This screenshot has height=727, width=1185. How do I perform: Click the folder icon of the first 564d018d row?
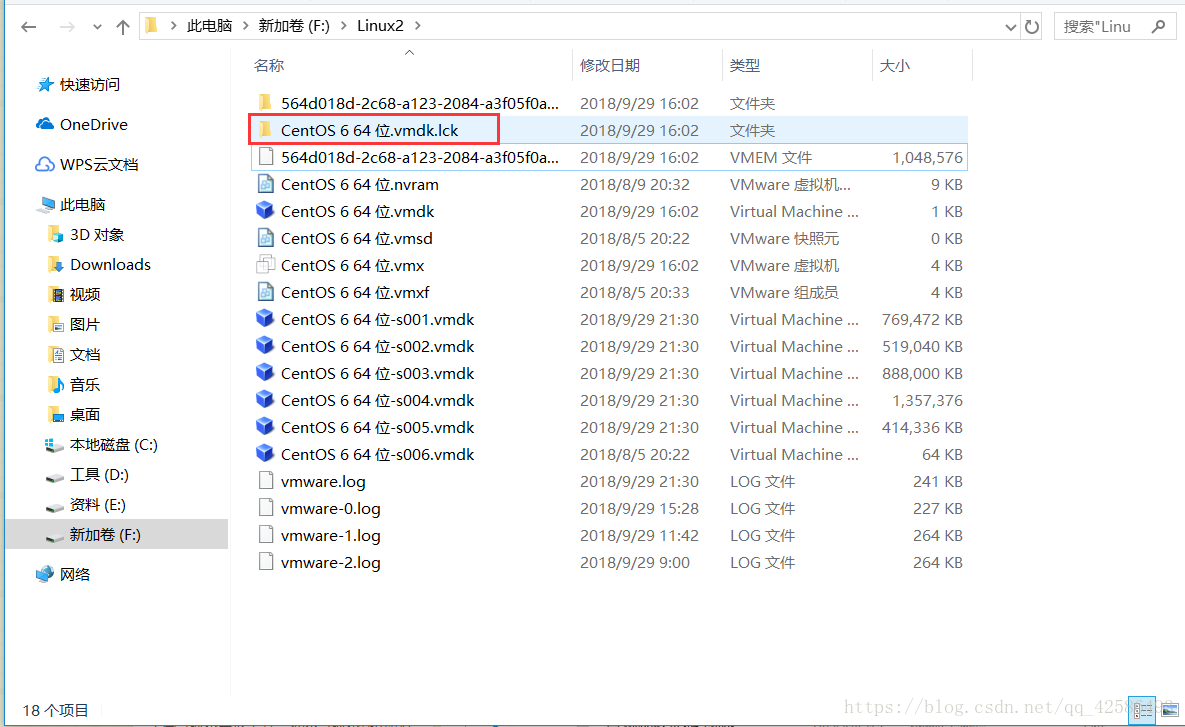pos(265,102)
